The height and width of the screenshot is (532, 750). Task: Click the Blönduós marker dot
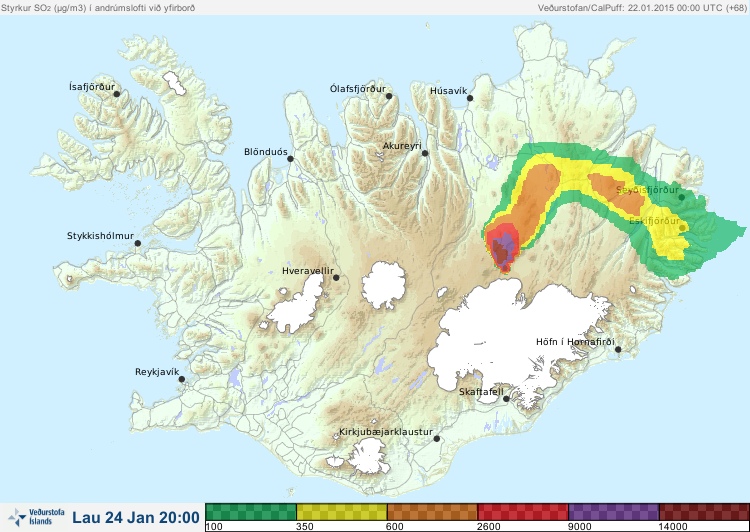click(290, 159)
